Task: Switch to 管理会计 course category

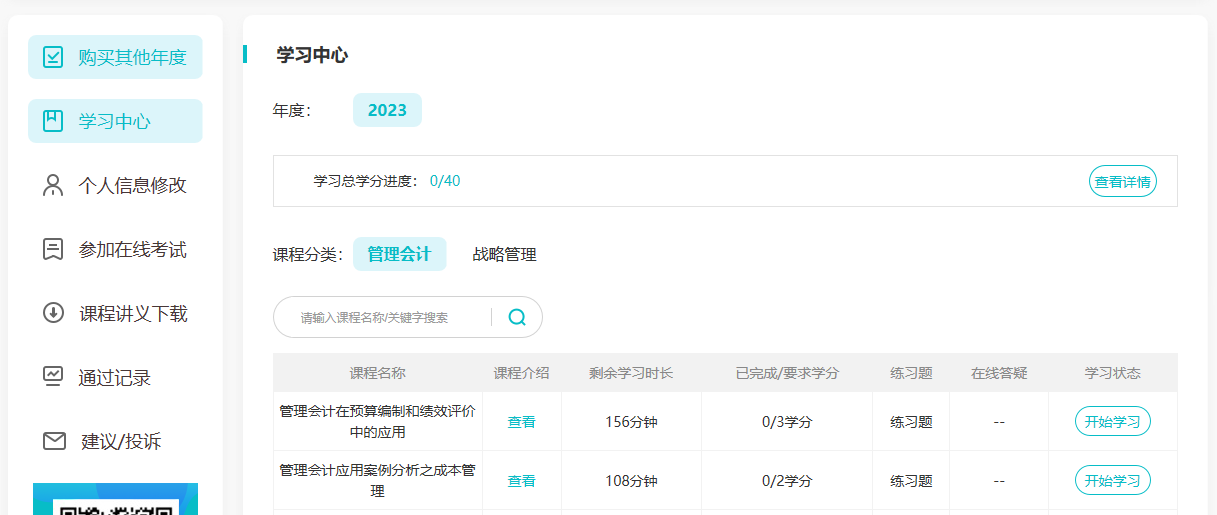Action: (x=399, y=254)
